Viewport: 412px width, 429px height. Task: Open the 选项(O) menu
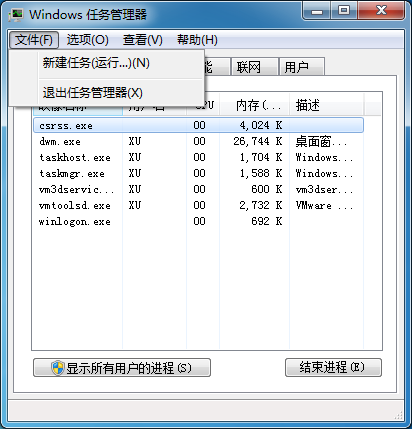87,40
